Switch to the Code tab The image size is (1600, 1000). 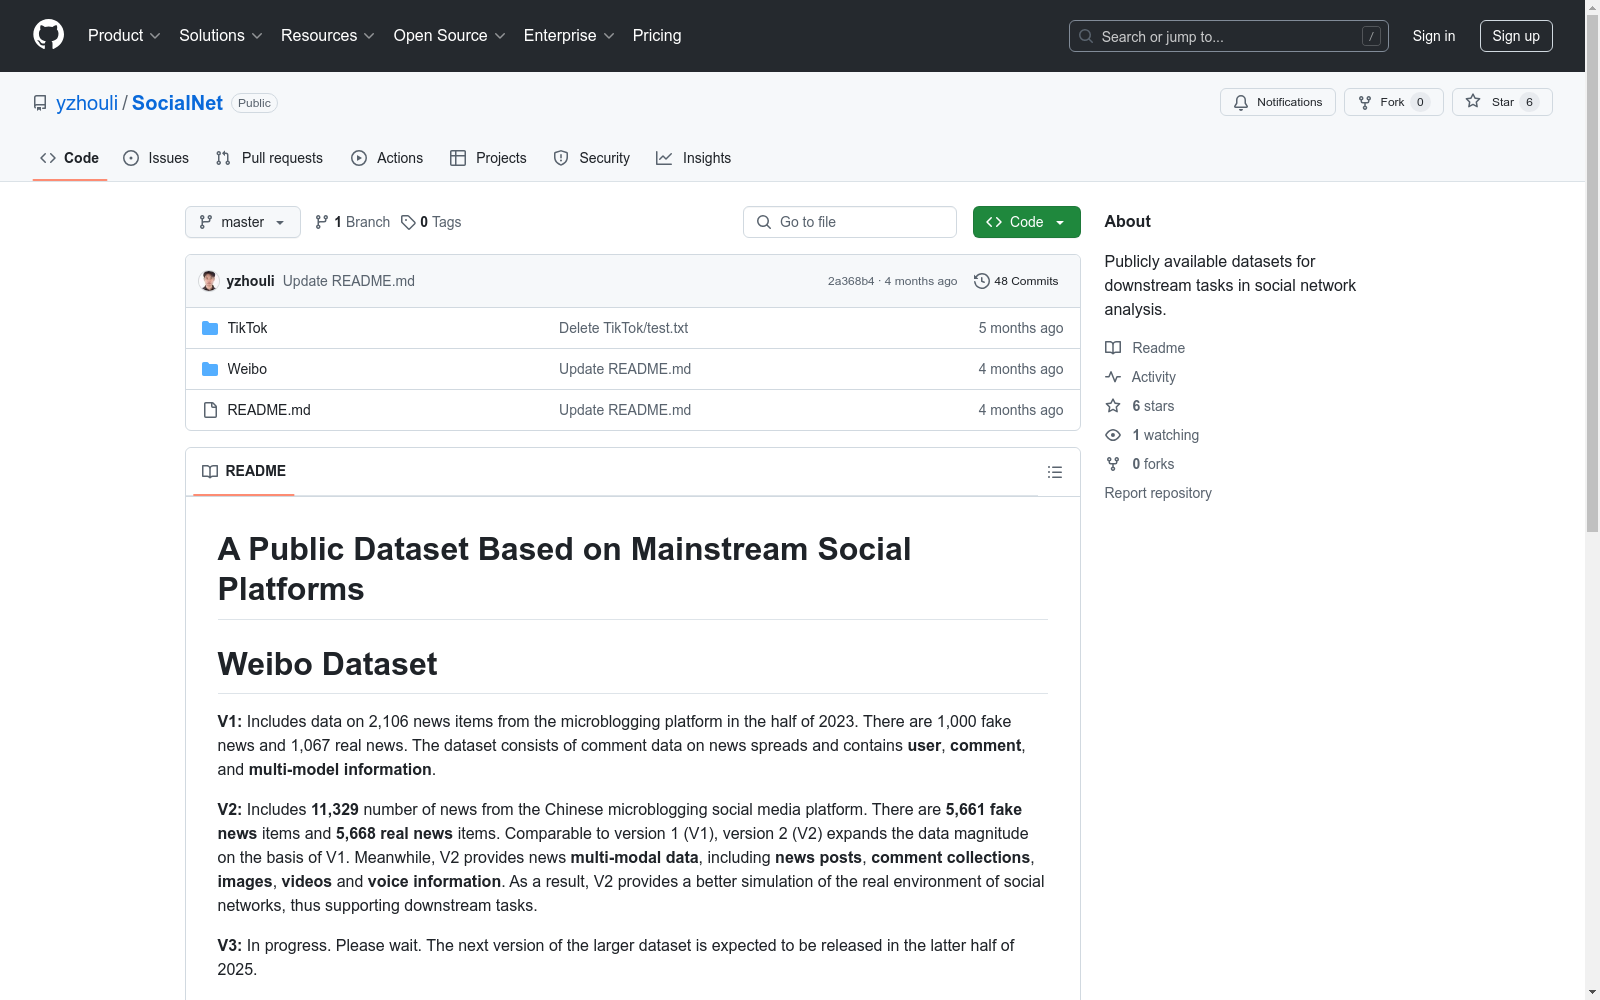click(70, 158)
